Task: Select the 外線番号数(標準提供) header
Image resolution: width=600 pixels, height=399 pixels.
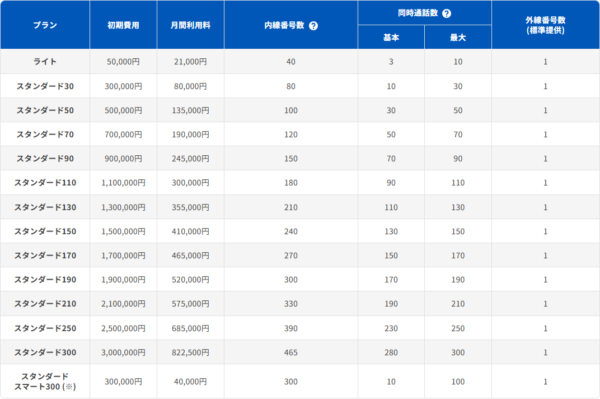Action: [x=545, y=25]
